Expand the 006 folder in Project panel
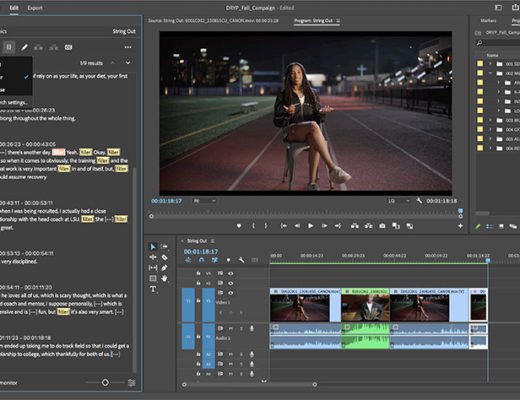520x400 pixels. (x=490, y=148)
